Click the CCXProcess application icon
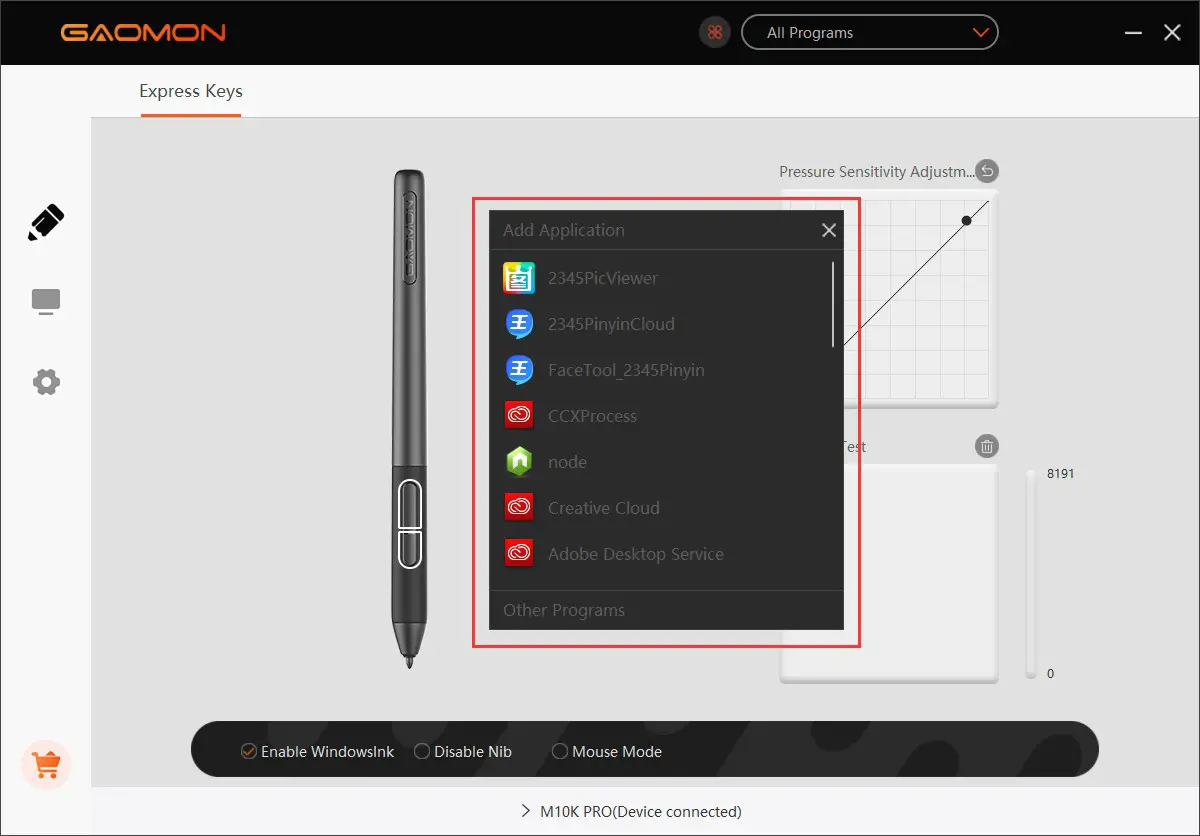1200x836 pixels. coord(519,415)
